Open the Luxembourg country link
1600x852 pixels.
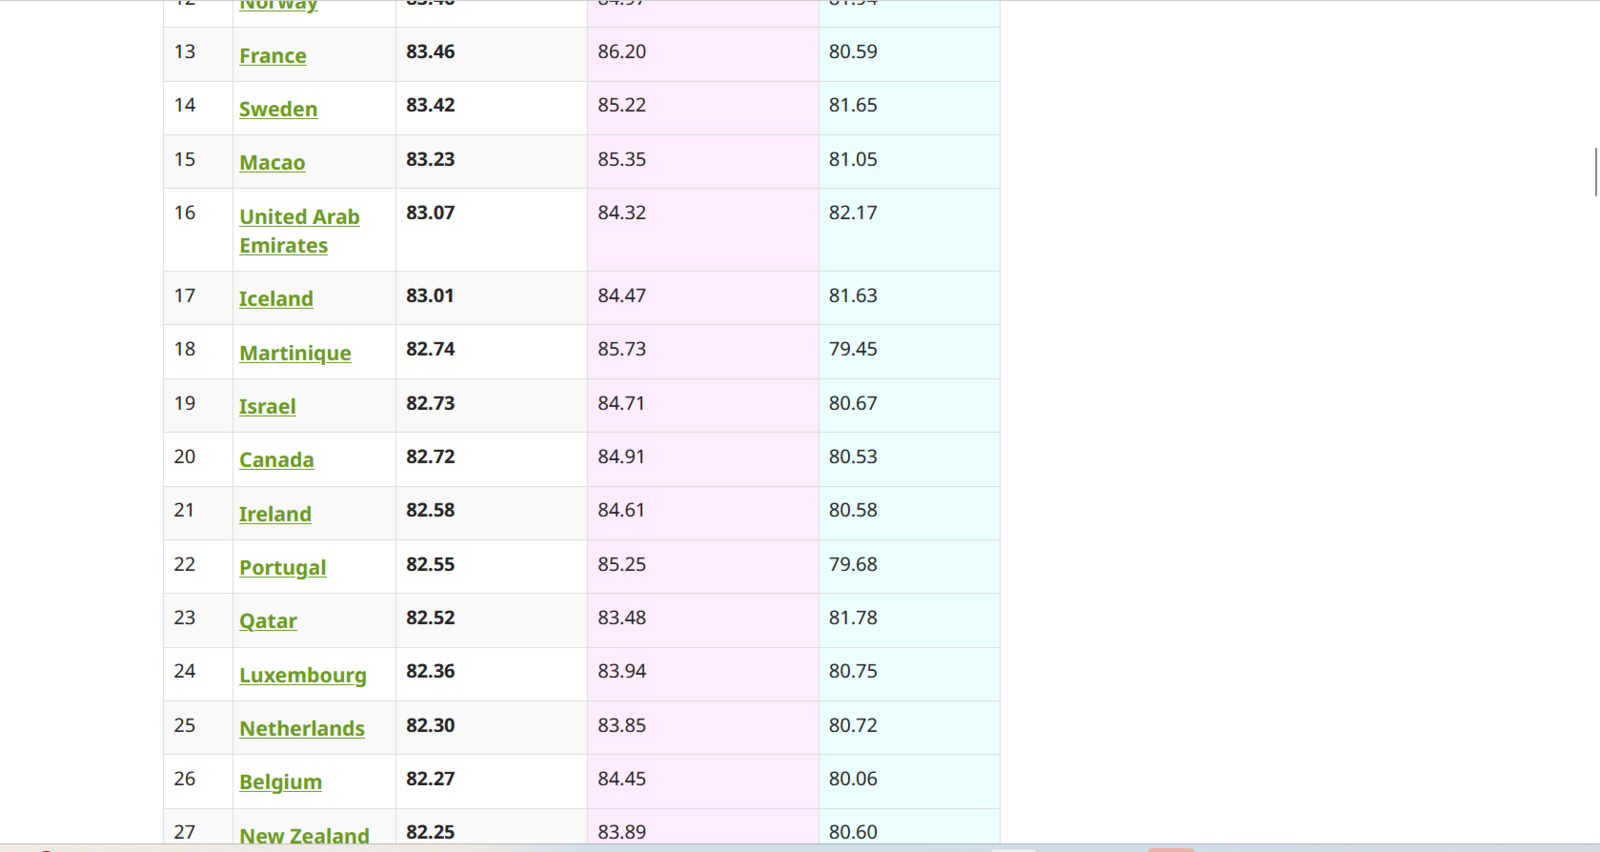tap(303, 675)
